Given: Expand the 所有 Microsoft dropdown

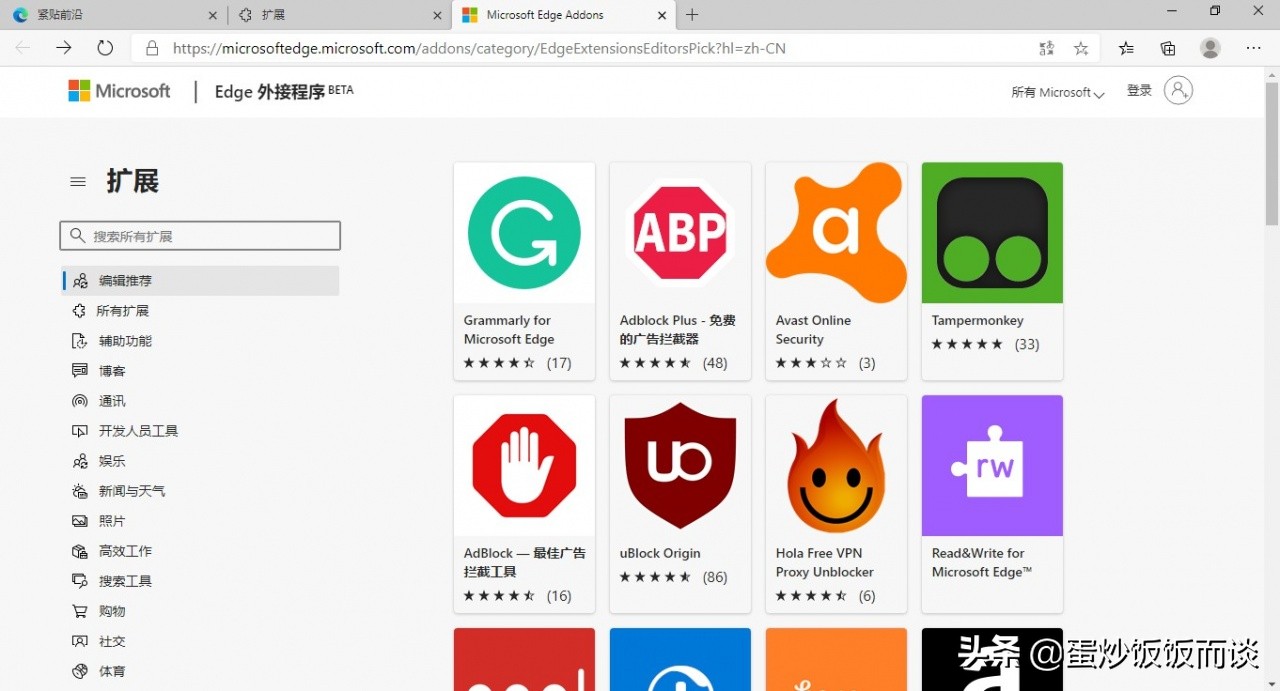Looking at the screenshot, I should [x=1058, y=92].
